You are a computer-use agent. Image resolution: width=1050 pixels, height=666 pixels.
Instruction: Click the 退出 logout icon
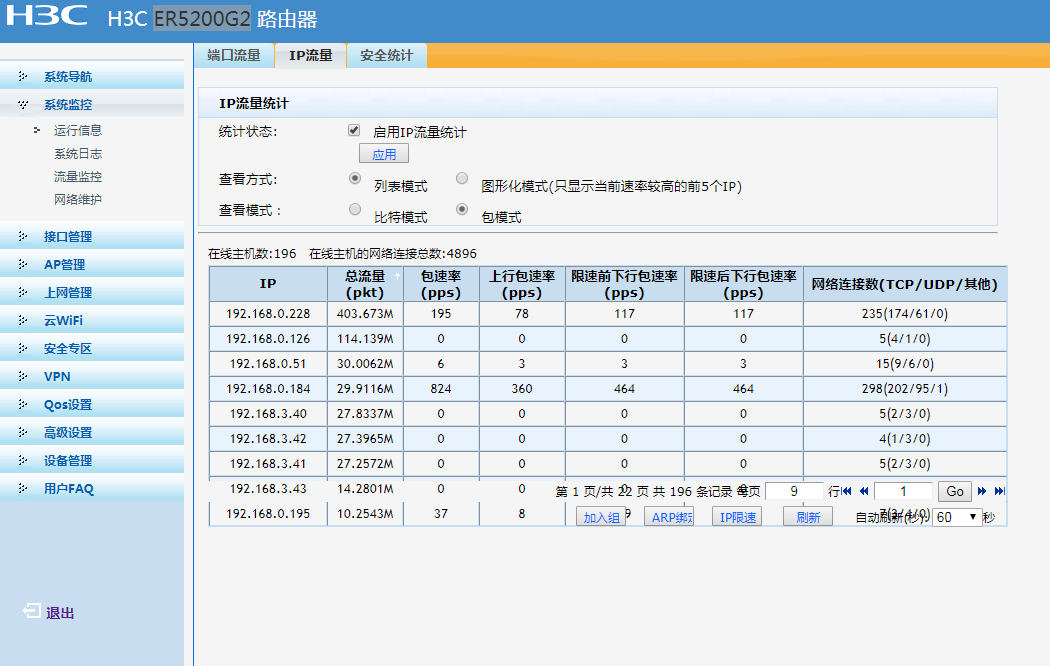tap(32, 612)
